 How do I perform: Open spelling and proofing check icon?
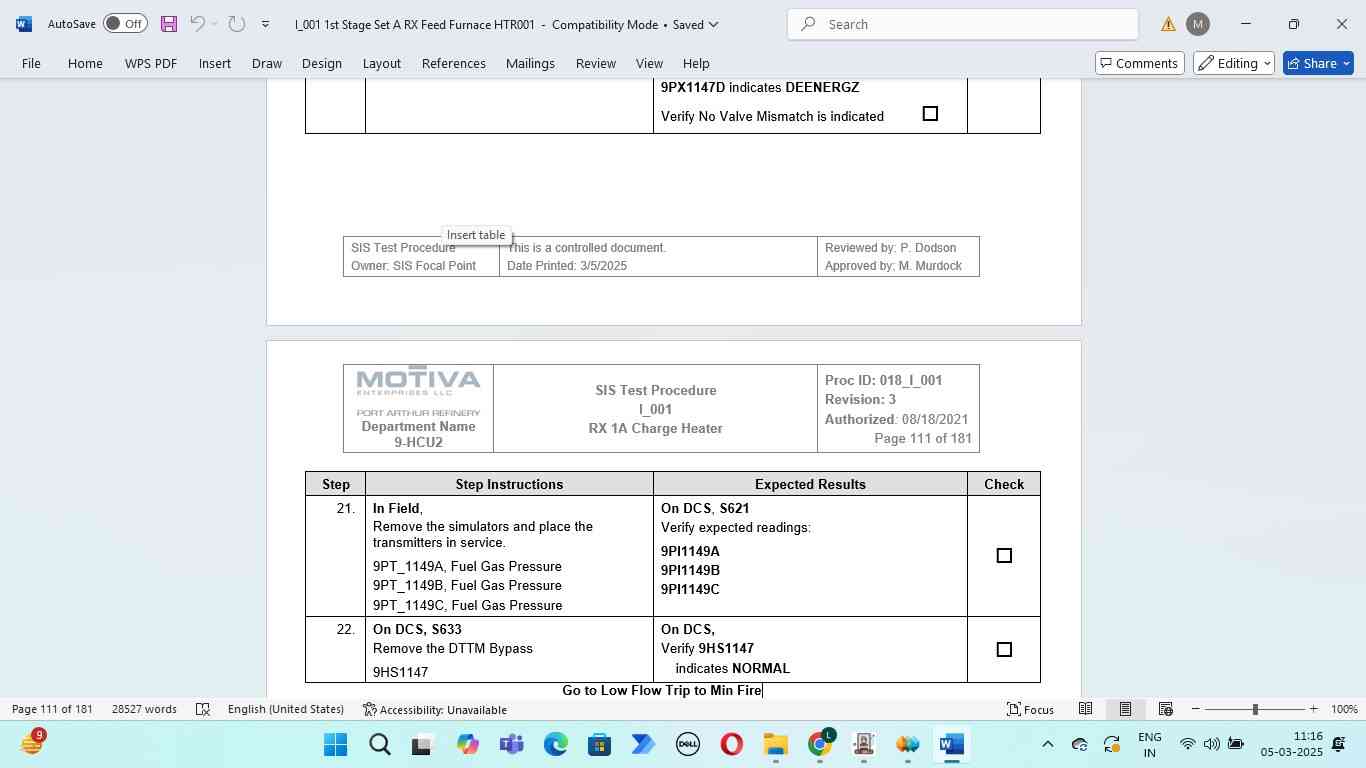coord(203,709)
